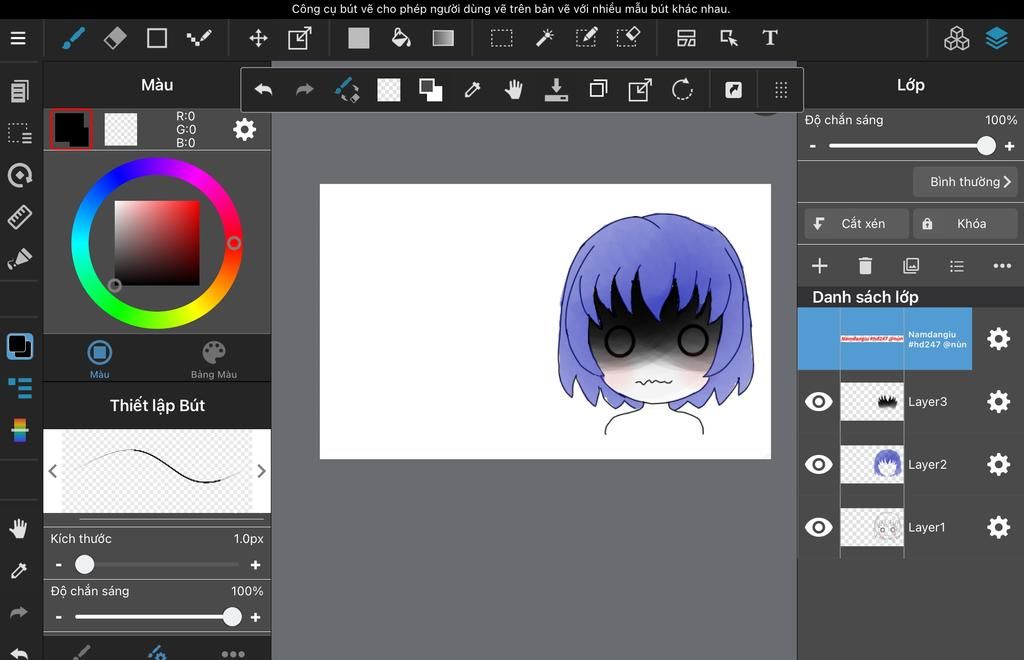The width and height of the screenshot is (1024, 660).
Task: Redo using the floating bar arrow
Action: pos(305,89)
